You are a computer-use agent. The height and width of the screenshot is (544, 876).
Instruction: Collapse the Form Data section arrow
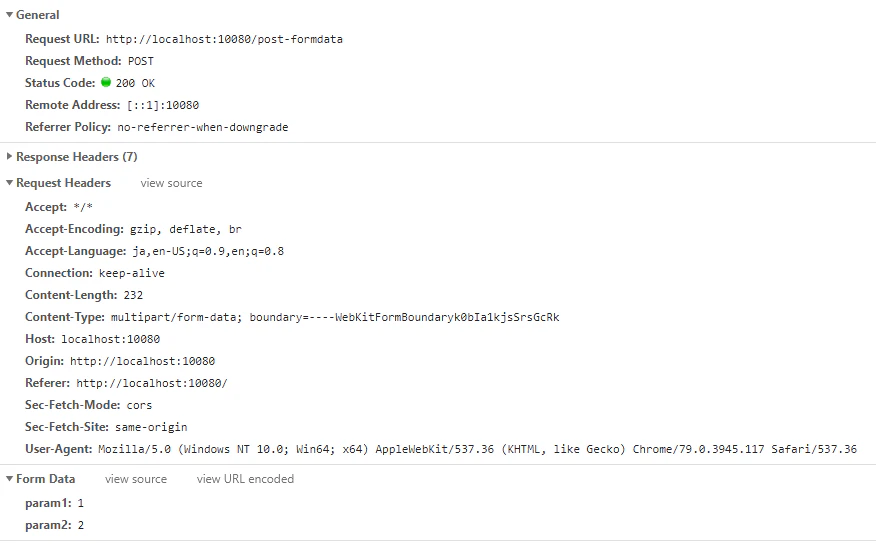[x=9, y=479]
